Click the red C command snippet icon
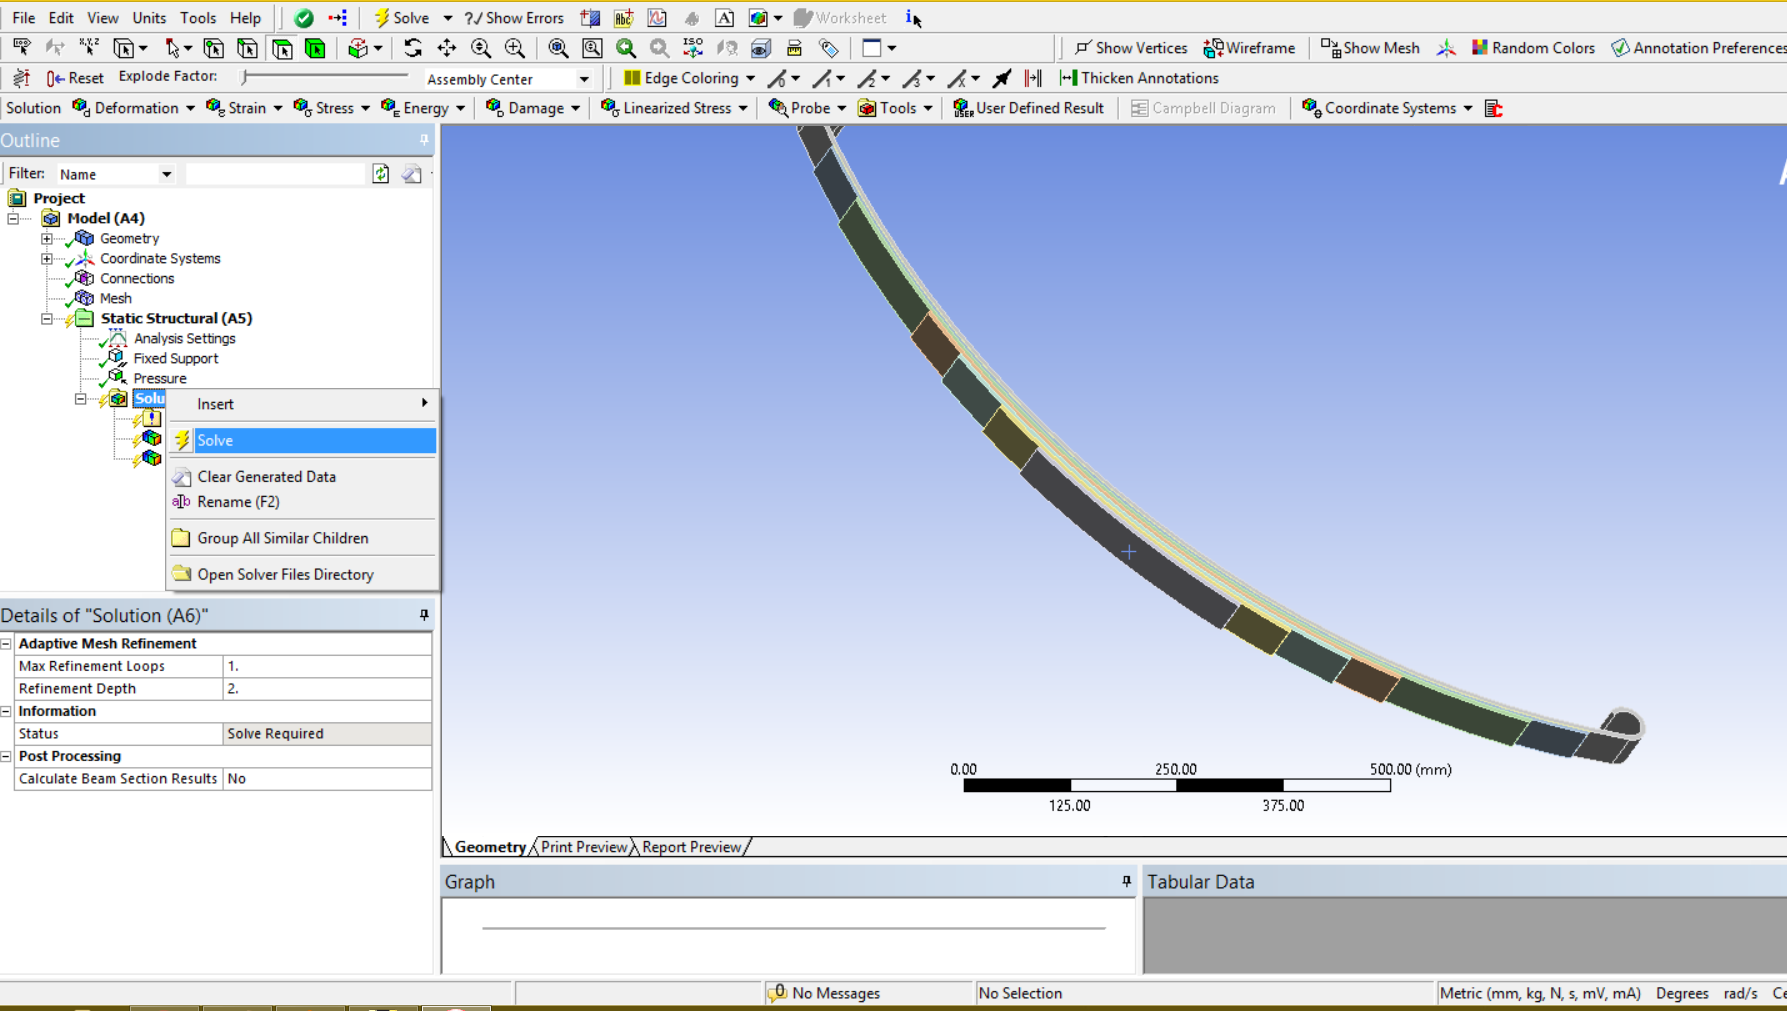Image resolution: width=1787 pixels, height=1011 pixels. (1494, 108)
